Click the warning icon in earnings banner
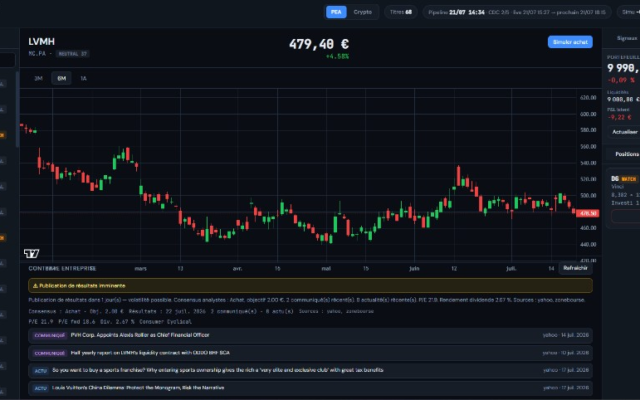The image size is (640, 400). pos(35,286)
